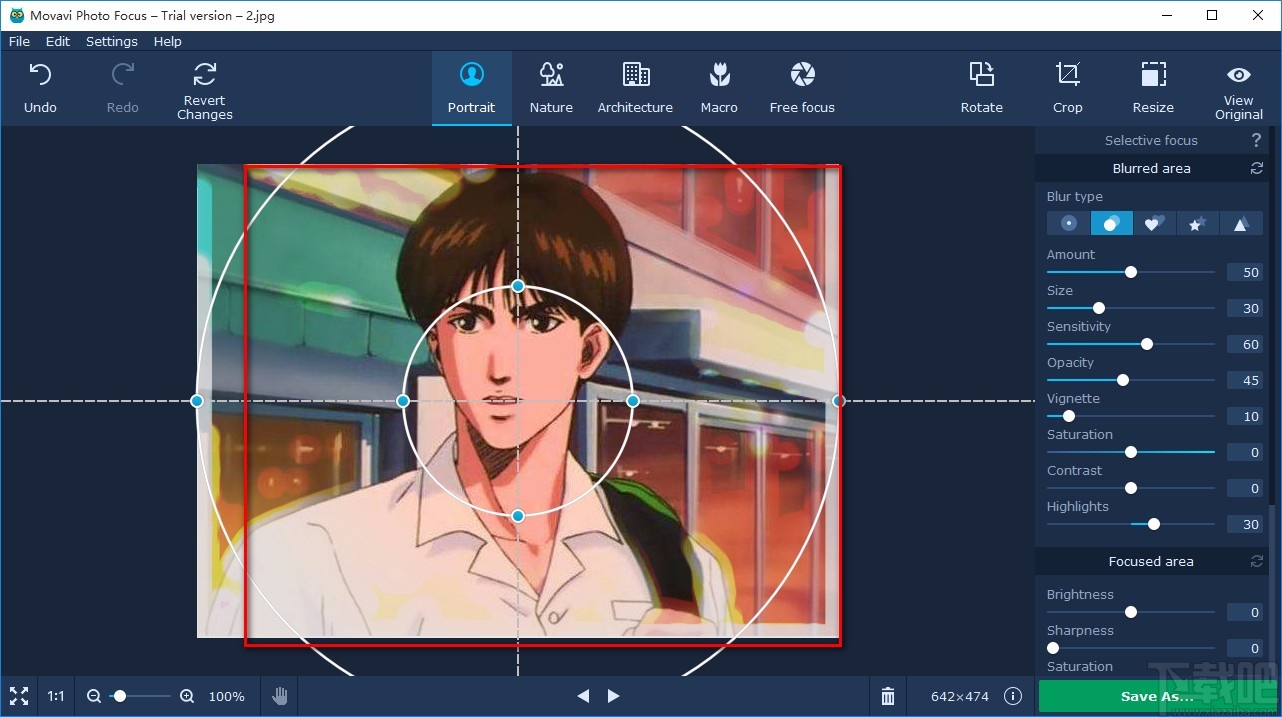Screen dimensions: 1282x717
Task: Click the zoom in magnifier icon
Action: coord(187,696)
